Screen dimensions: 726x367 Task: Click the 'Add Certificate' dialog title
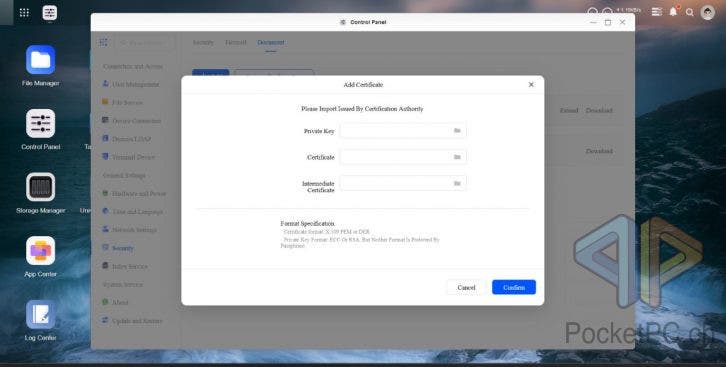coord(363,85)
